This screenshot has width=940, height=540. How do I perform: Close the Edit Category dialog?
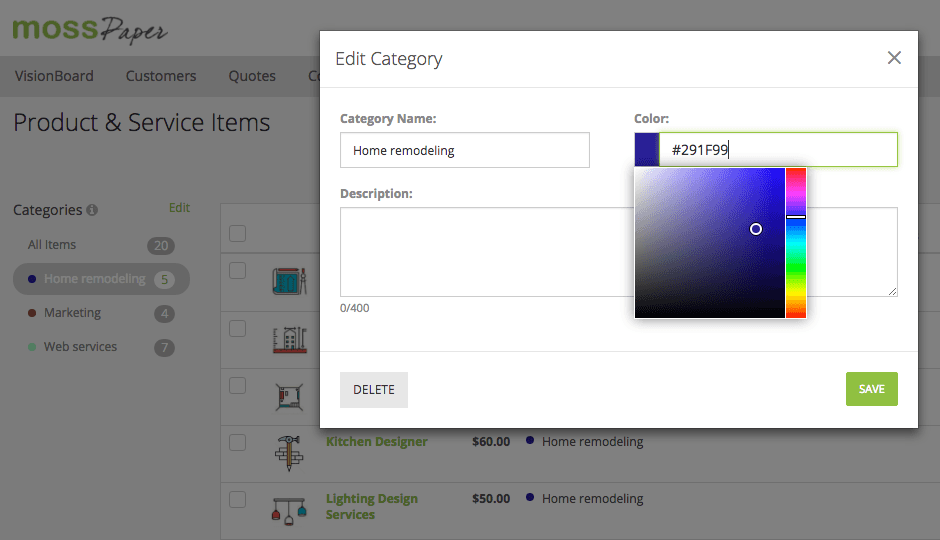tap(894, 58)
